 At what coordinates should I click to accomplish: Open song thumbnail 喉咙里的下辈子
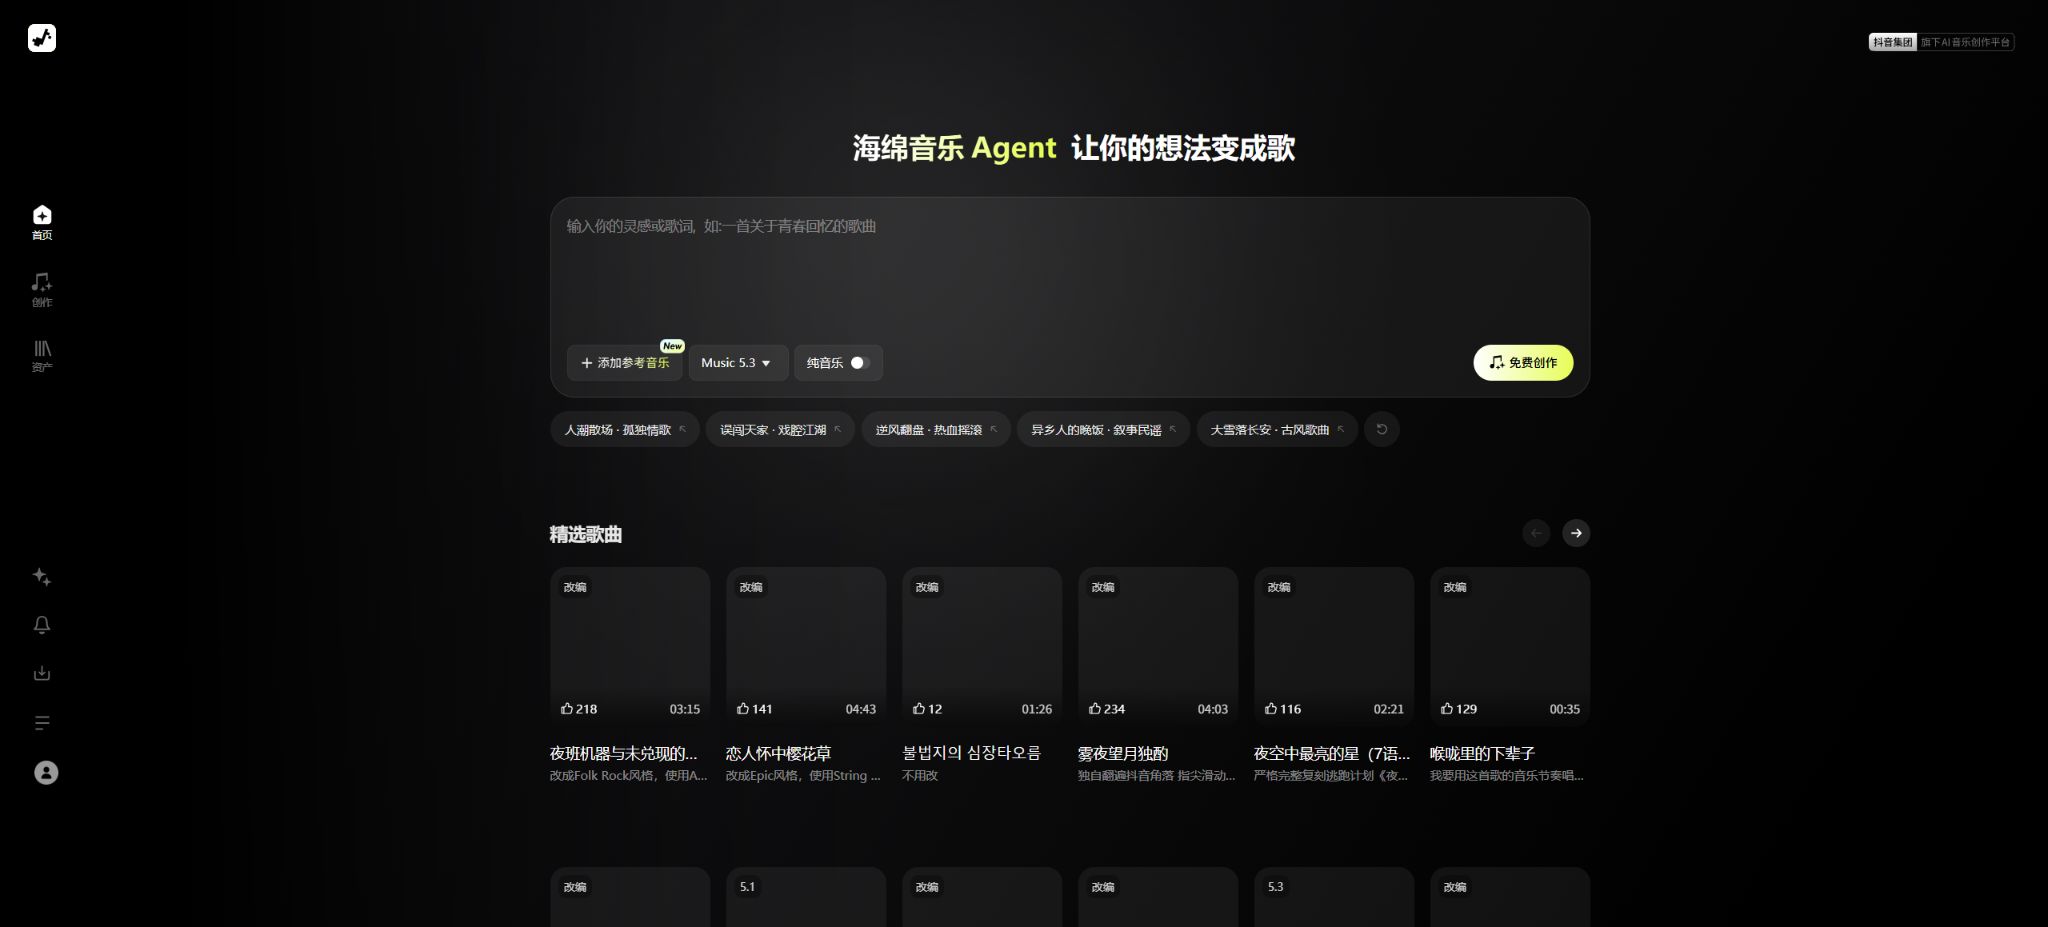pyautogui.click(x=1510, y=646)
